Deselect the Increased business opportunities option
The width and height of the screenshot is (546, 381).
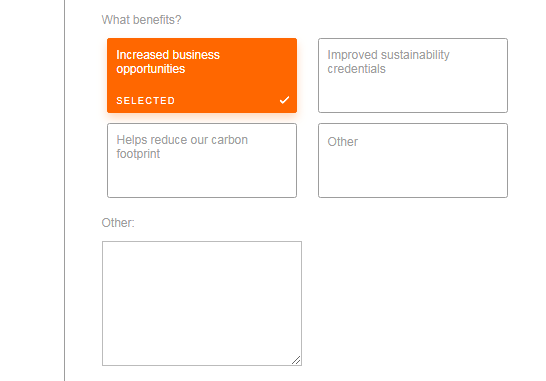202,76
